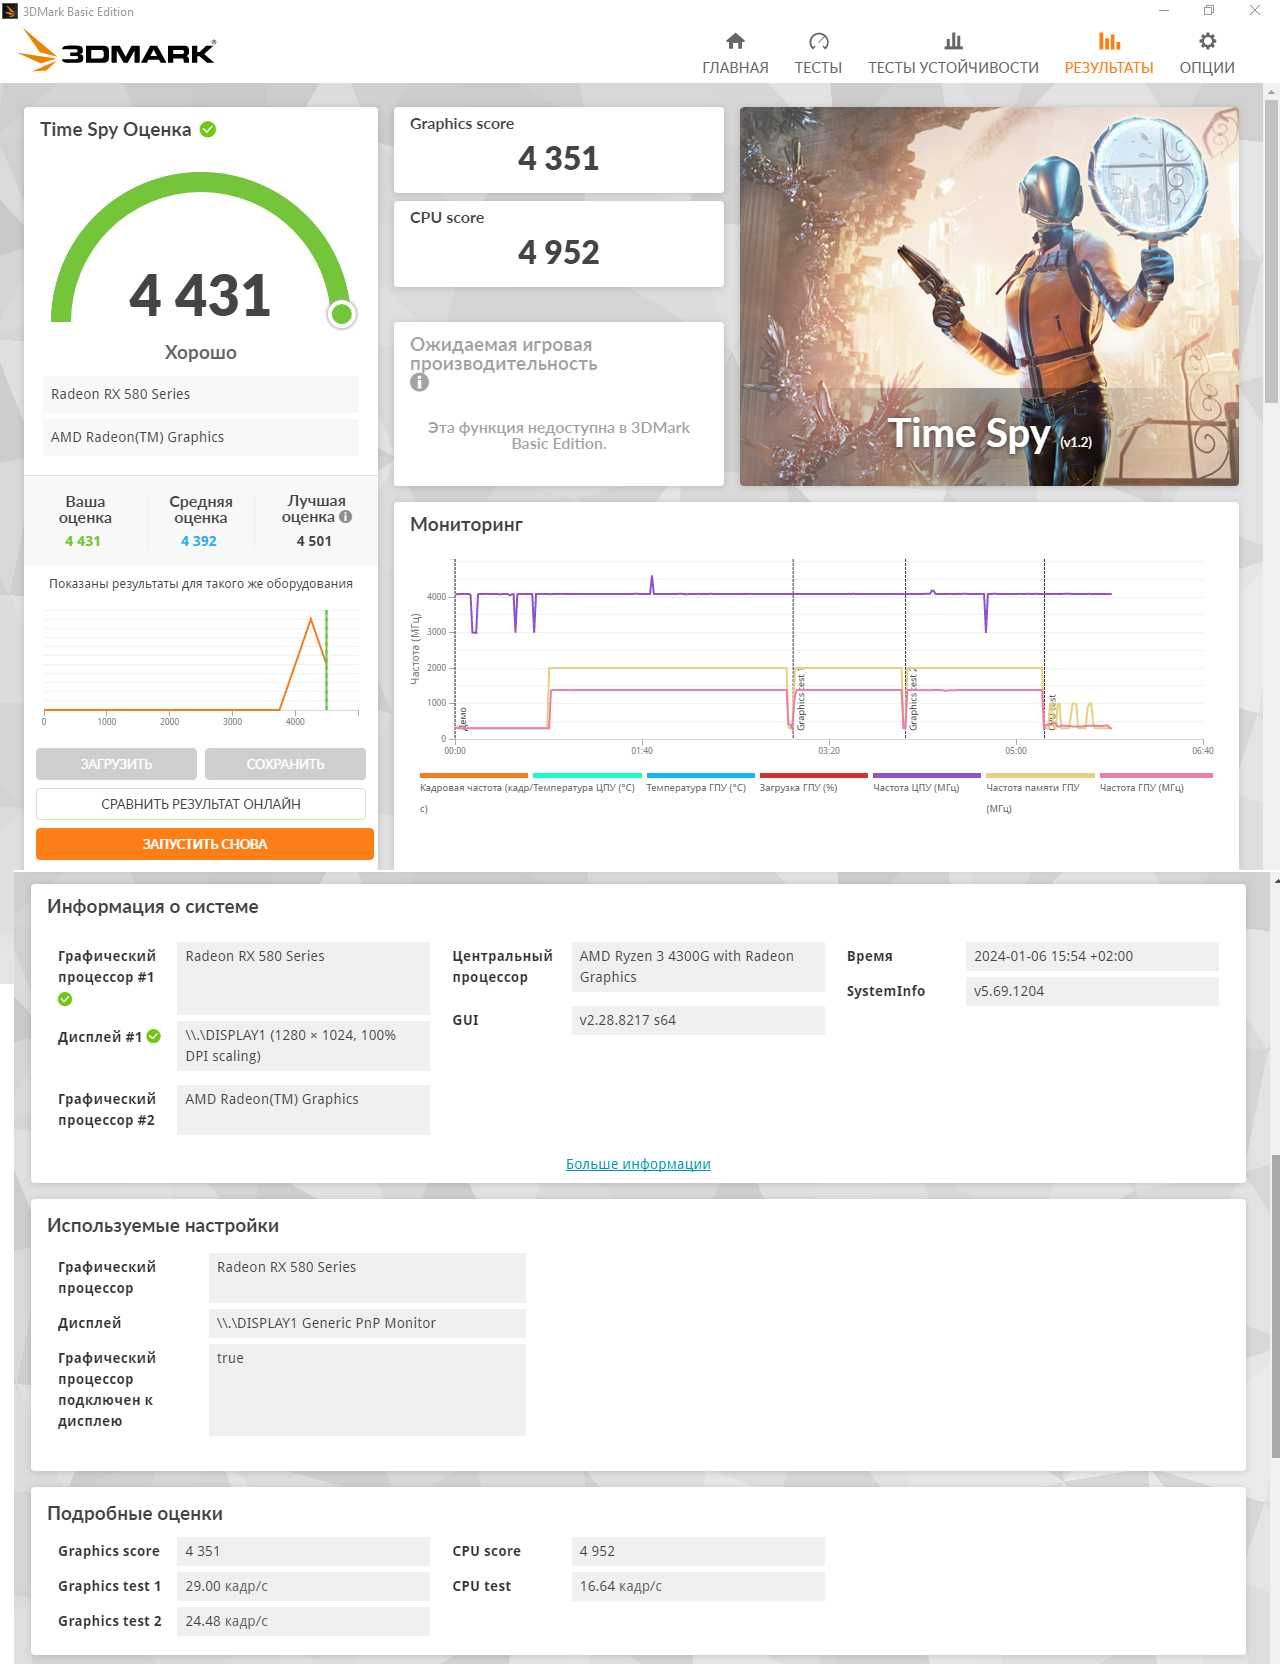Toggle Температура ЦПУ teal legend swatch
Screen dimensions: 1280x1664
[x=587, y=775]
